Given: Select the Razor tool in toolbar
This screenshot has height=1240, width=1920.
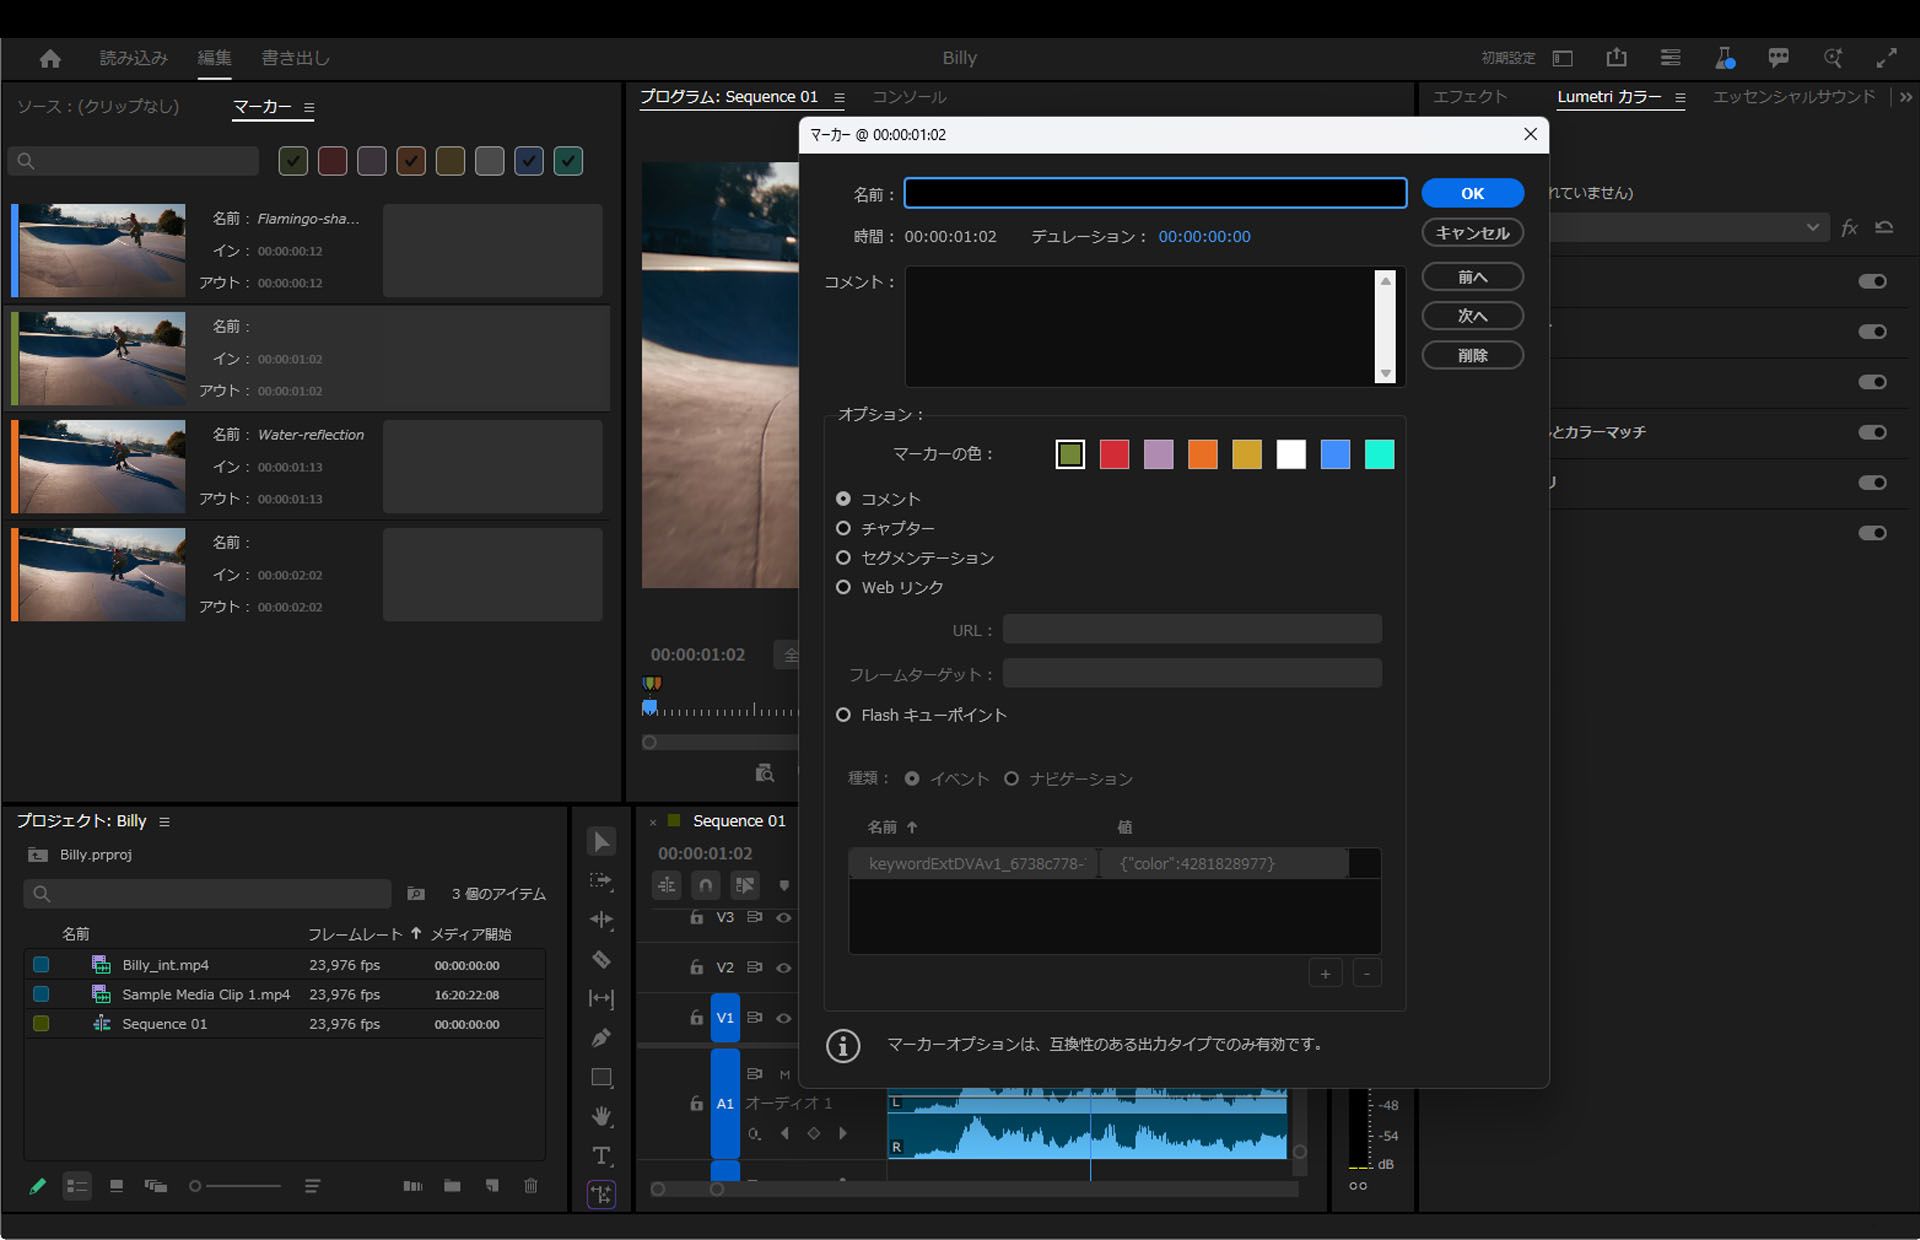Looking at the screenshot, I should (601, 960).
